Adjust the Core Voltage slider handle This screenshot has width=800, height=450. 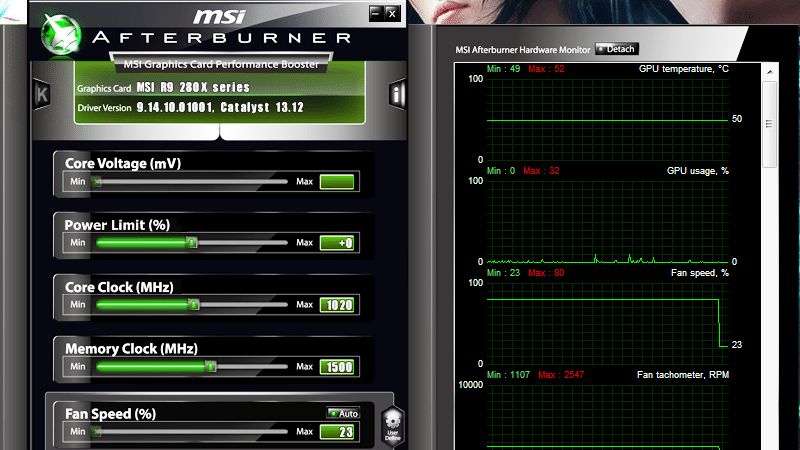coord(97,182)
